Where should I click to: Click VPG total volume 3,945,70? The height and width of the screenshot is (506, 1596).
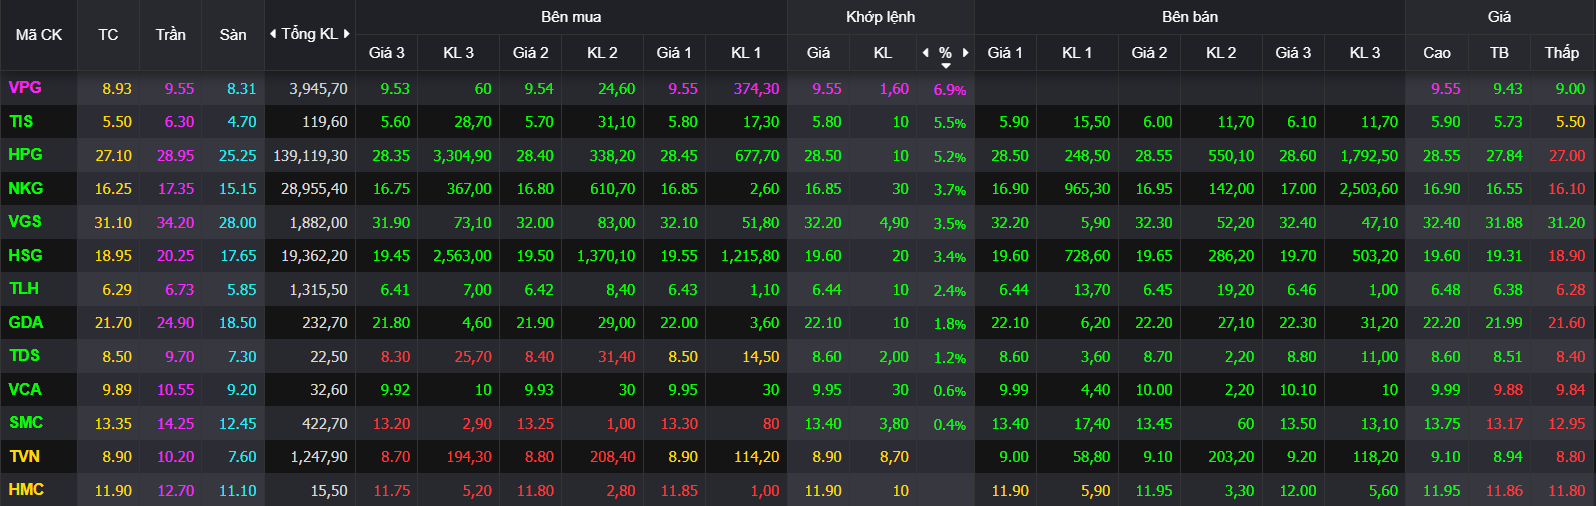(x=318, y=89)
